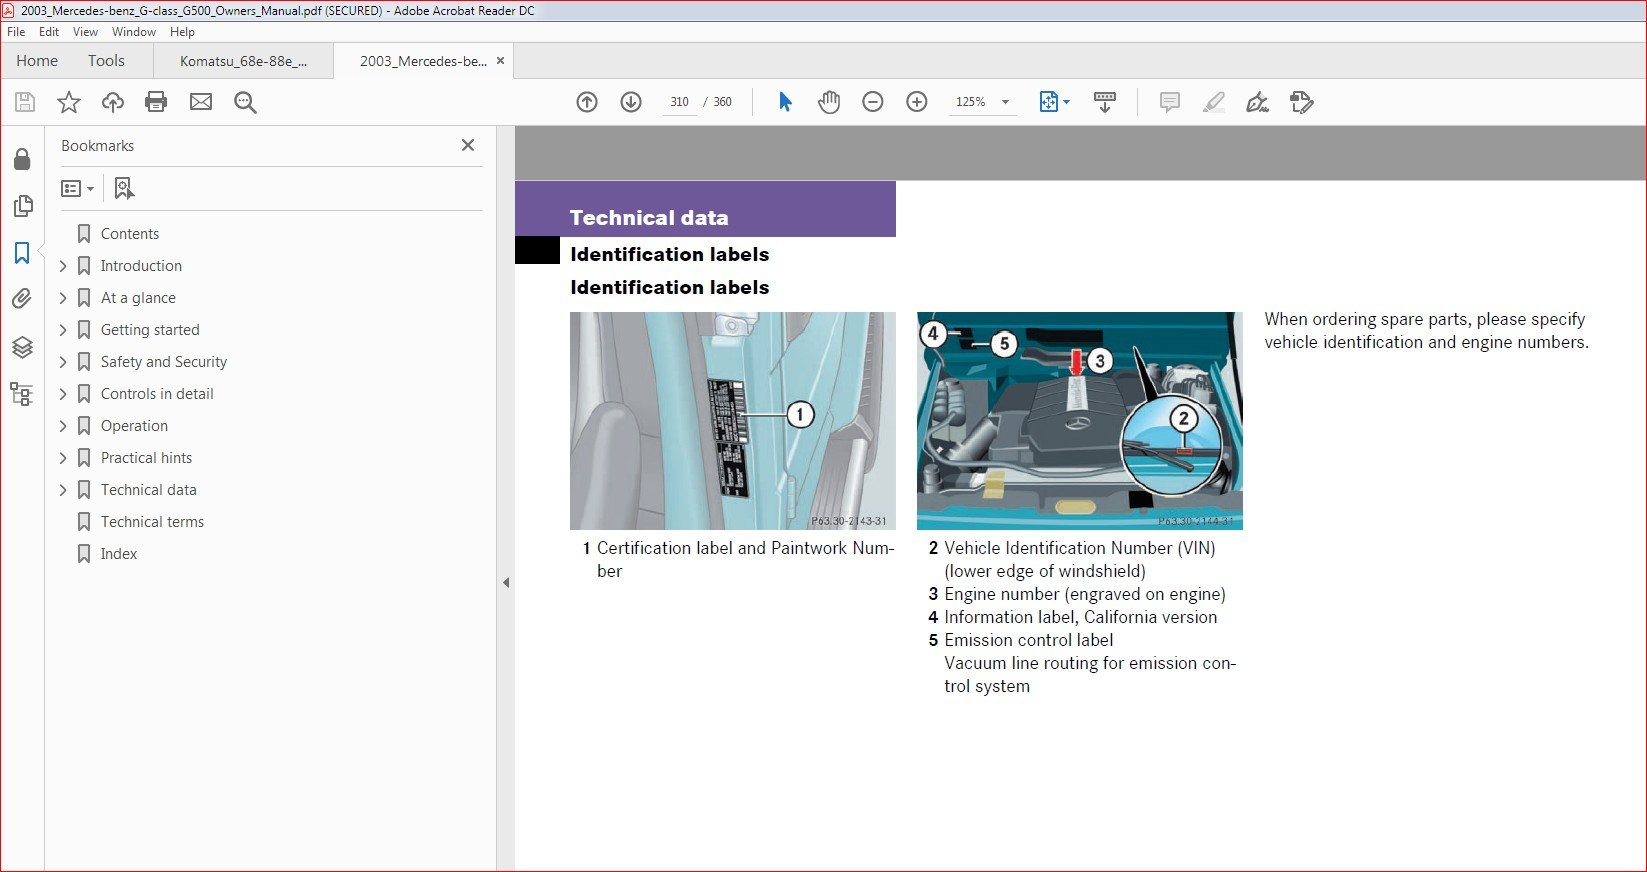Zoom out with the minus button
1647x872 pixels.
[x=873, y=102]
